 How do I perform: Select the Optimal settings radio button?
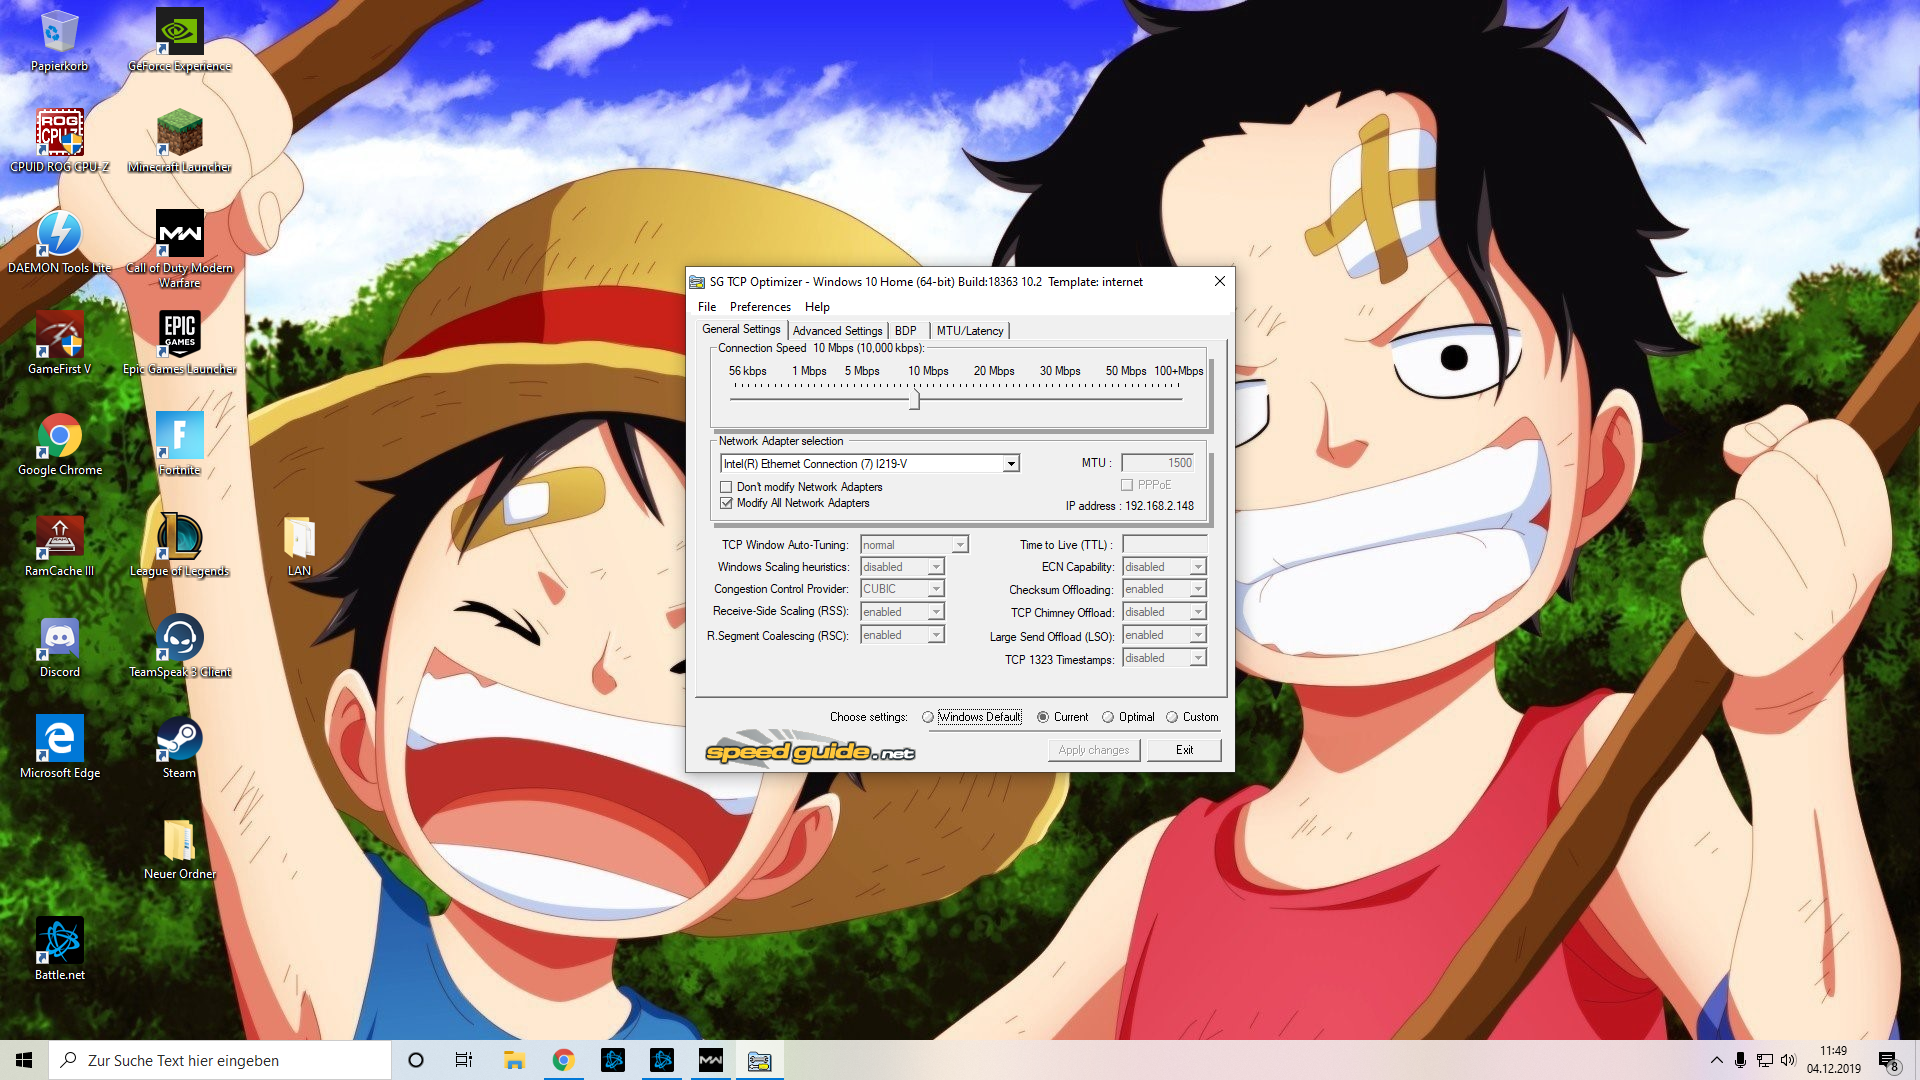[x=1108, y=717]
